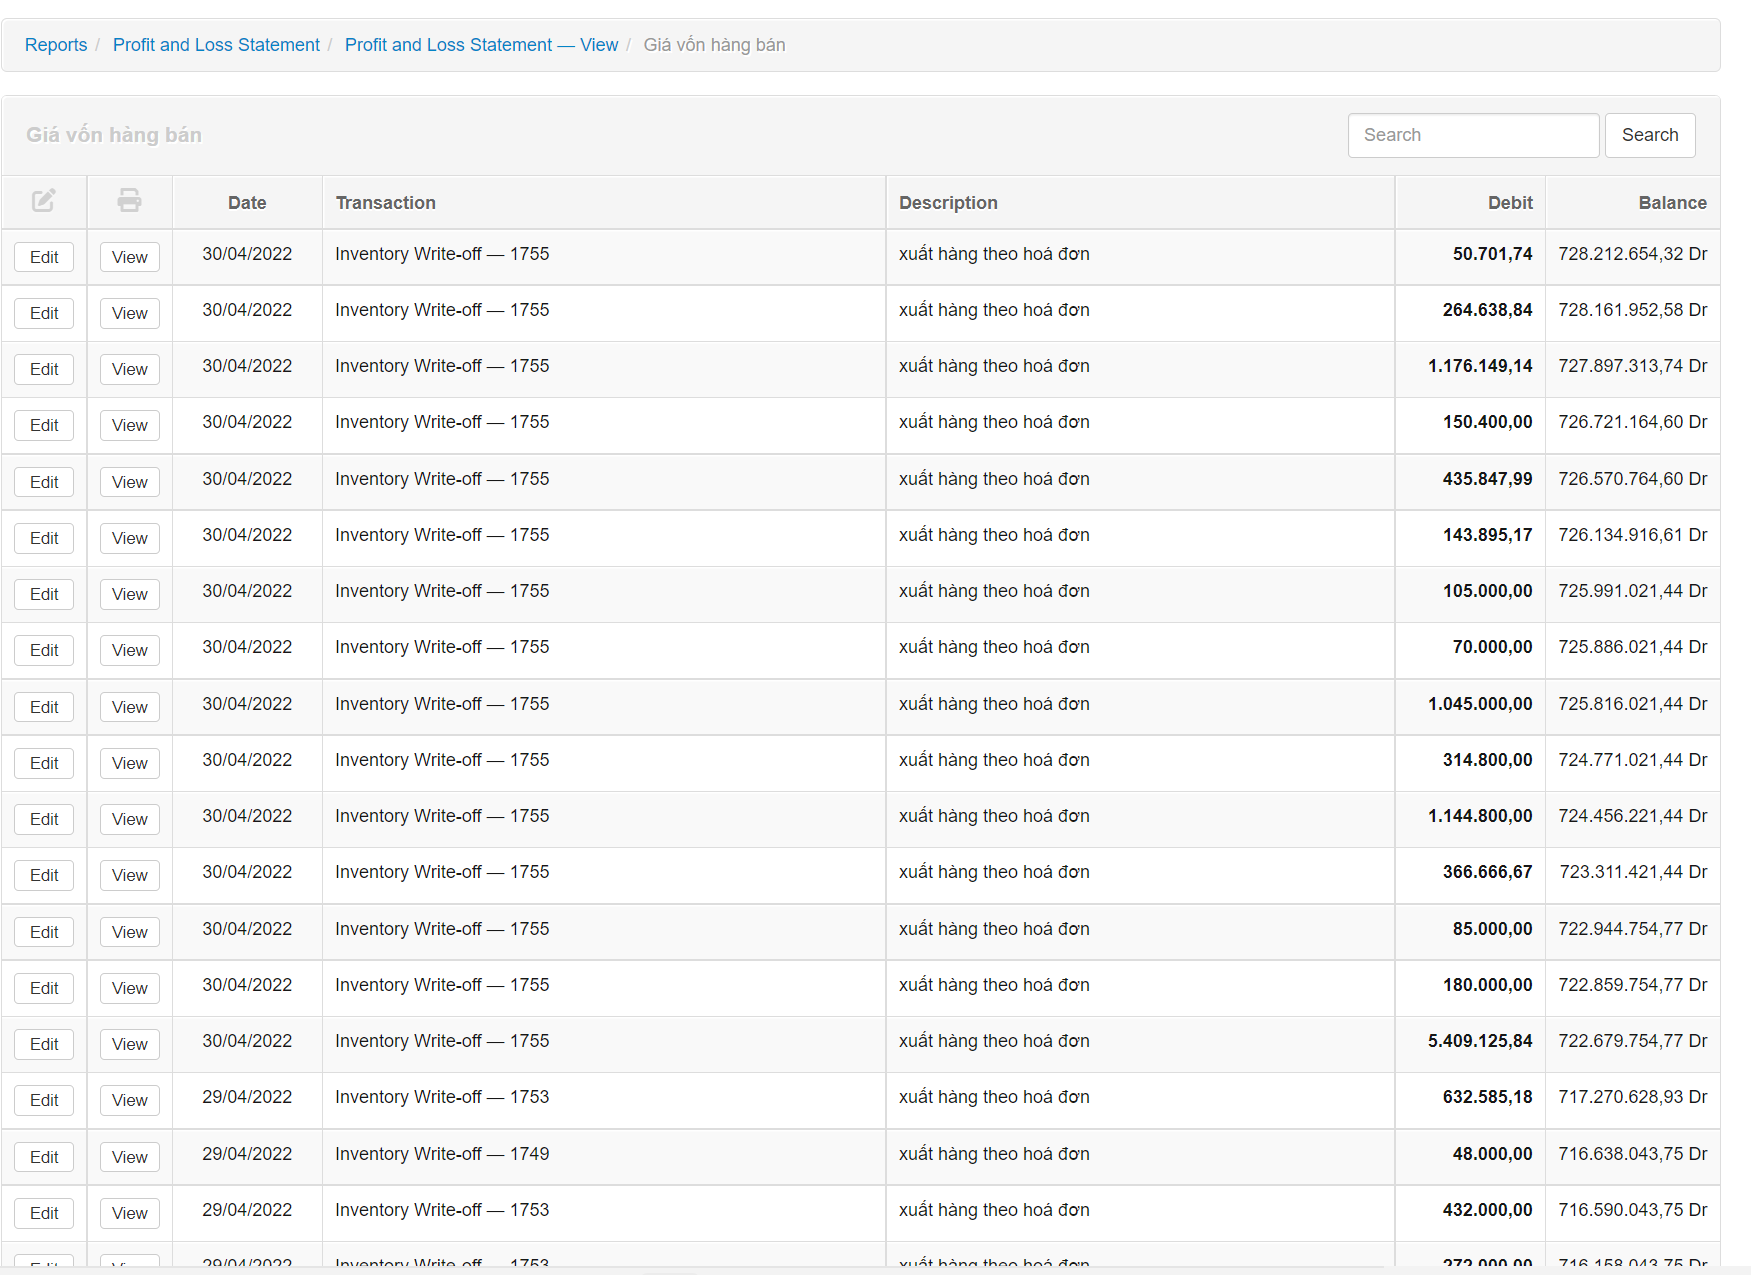
Task: View the row with debit 366.666,67
Action: [130, 875]
